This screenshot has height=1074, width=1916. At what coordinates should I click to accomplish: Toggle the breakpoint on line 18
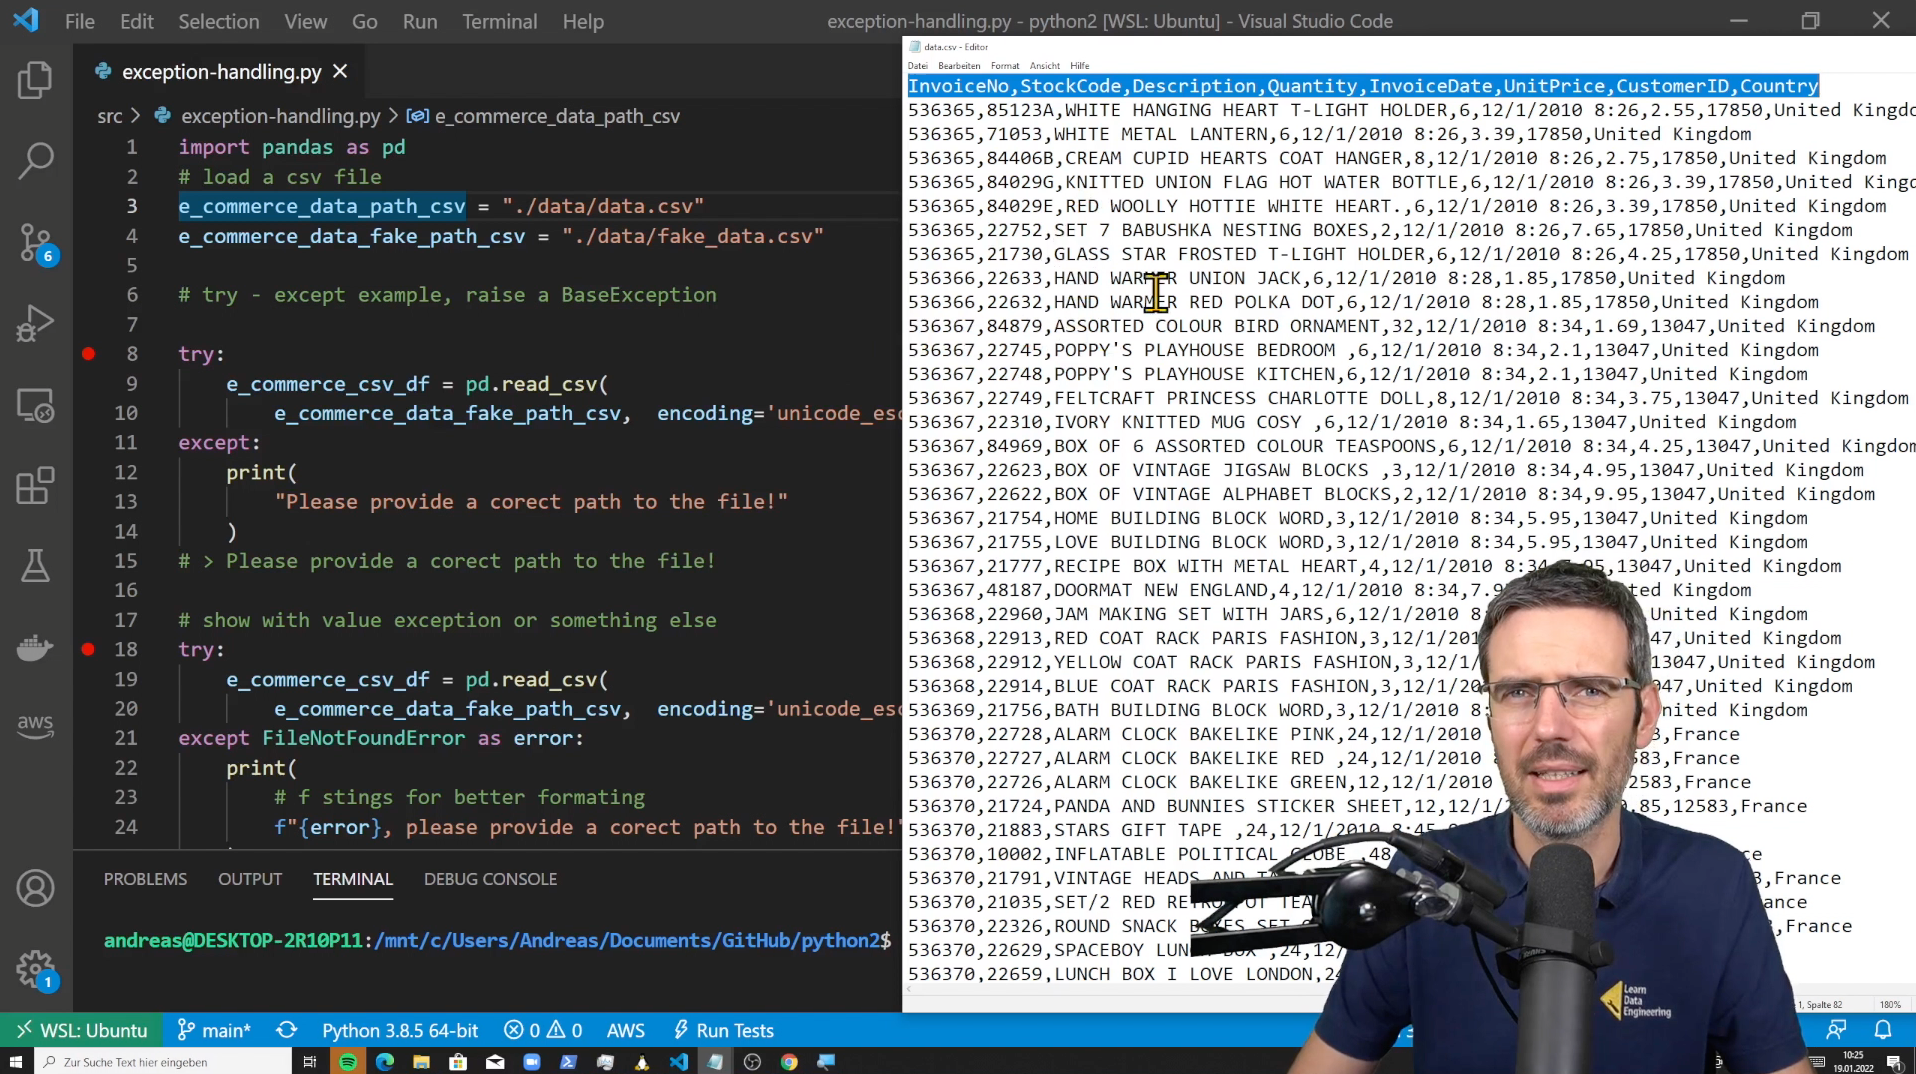click(x=88, y=649)
